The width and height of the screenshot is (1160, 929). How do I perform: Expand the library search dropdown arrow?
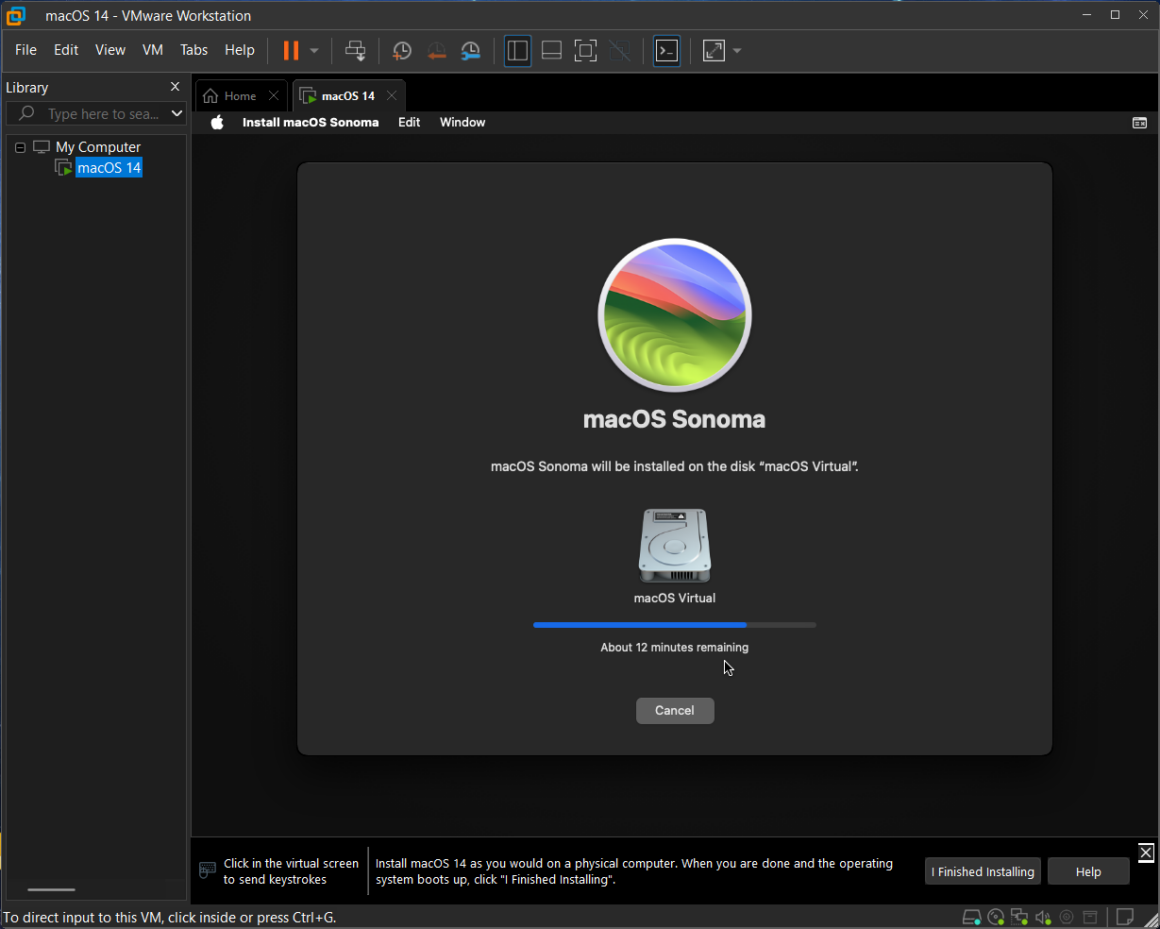point(176,113)
